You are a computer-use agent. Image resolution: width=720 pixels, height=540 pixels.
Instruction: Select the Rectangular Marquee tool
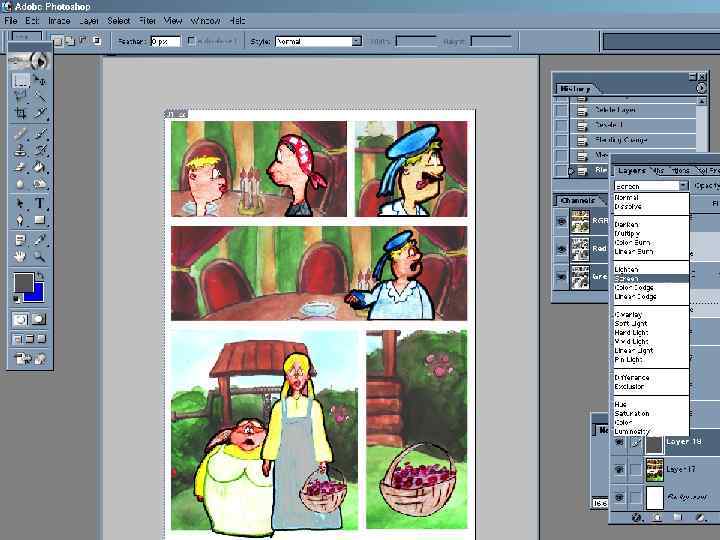pos(20,81)
